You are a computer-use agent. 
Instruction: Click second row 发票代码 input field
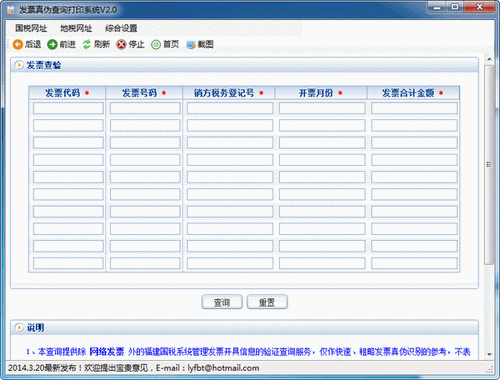tap(68, 125)
